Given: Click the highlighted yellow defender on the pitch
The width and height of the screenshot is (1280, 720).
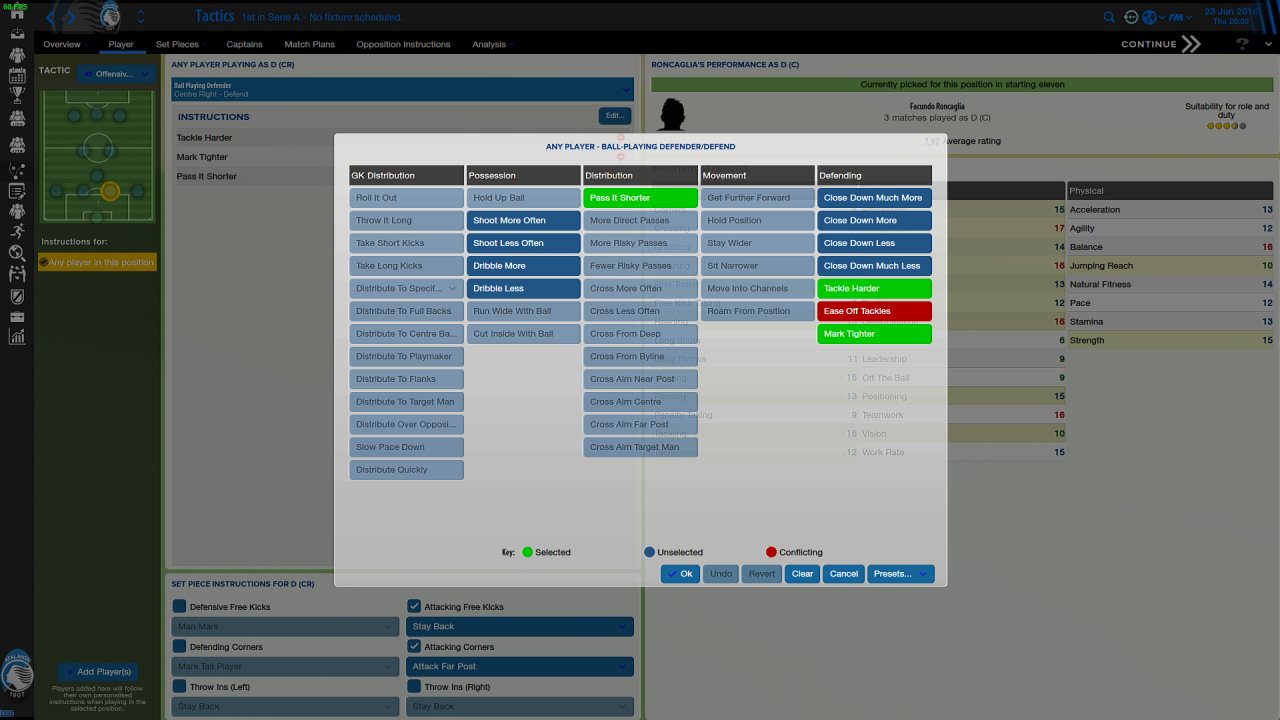Looking at the screenshot, I should [110, 191].
